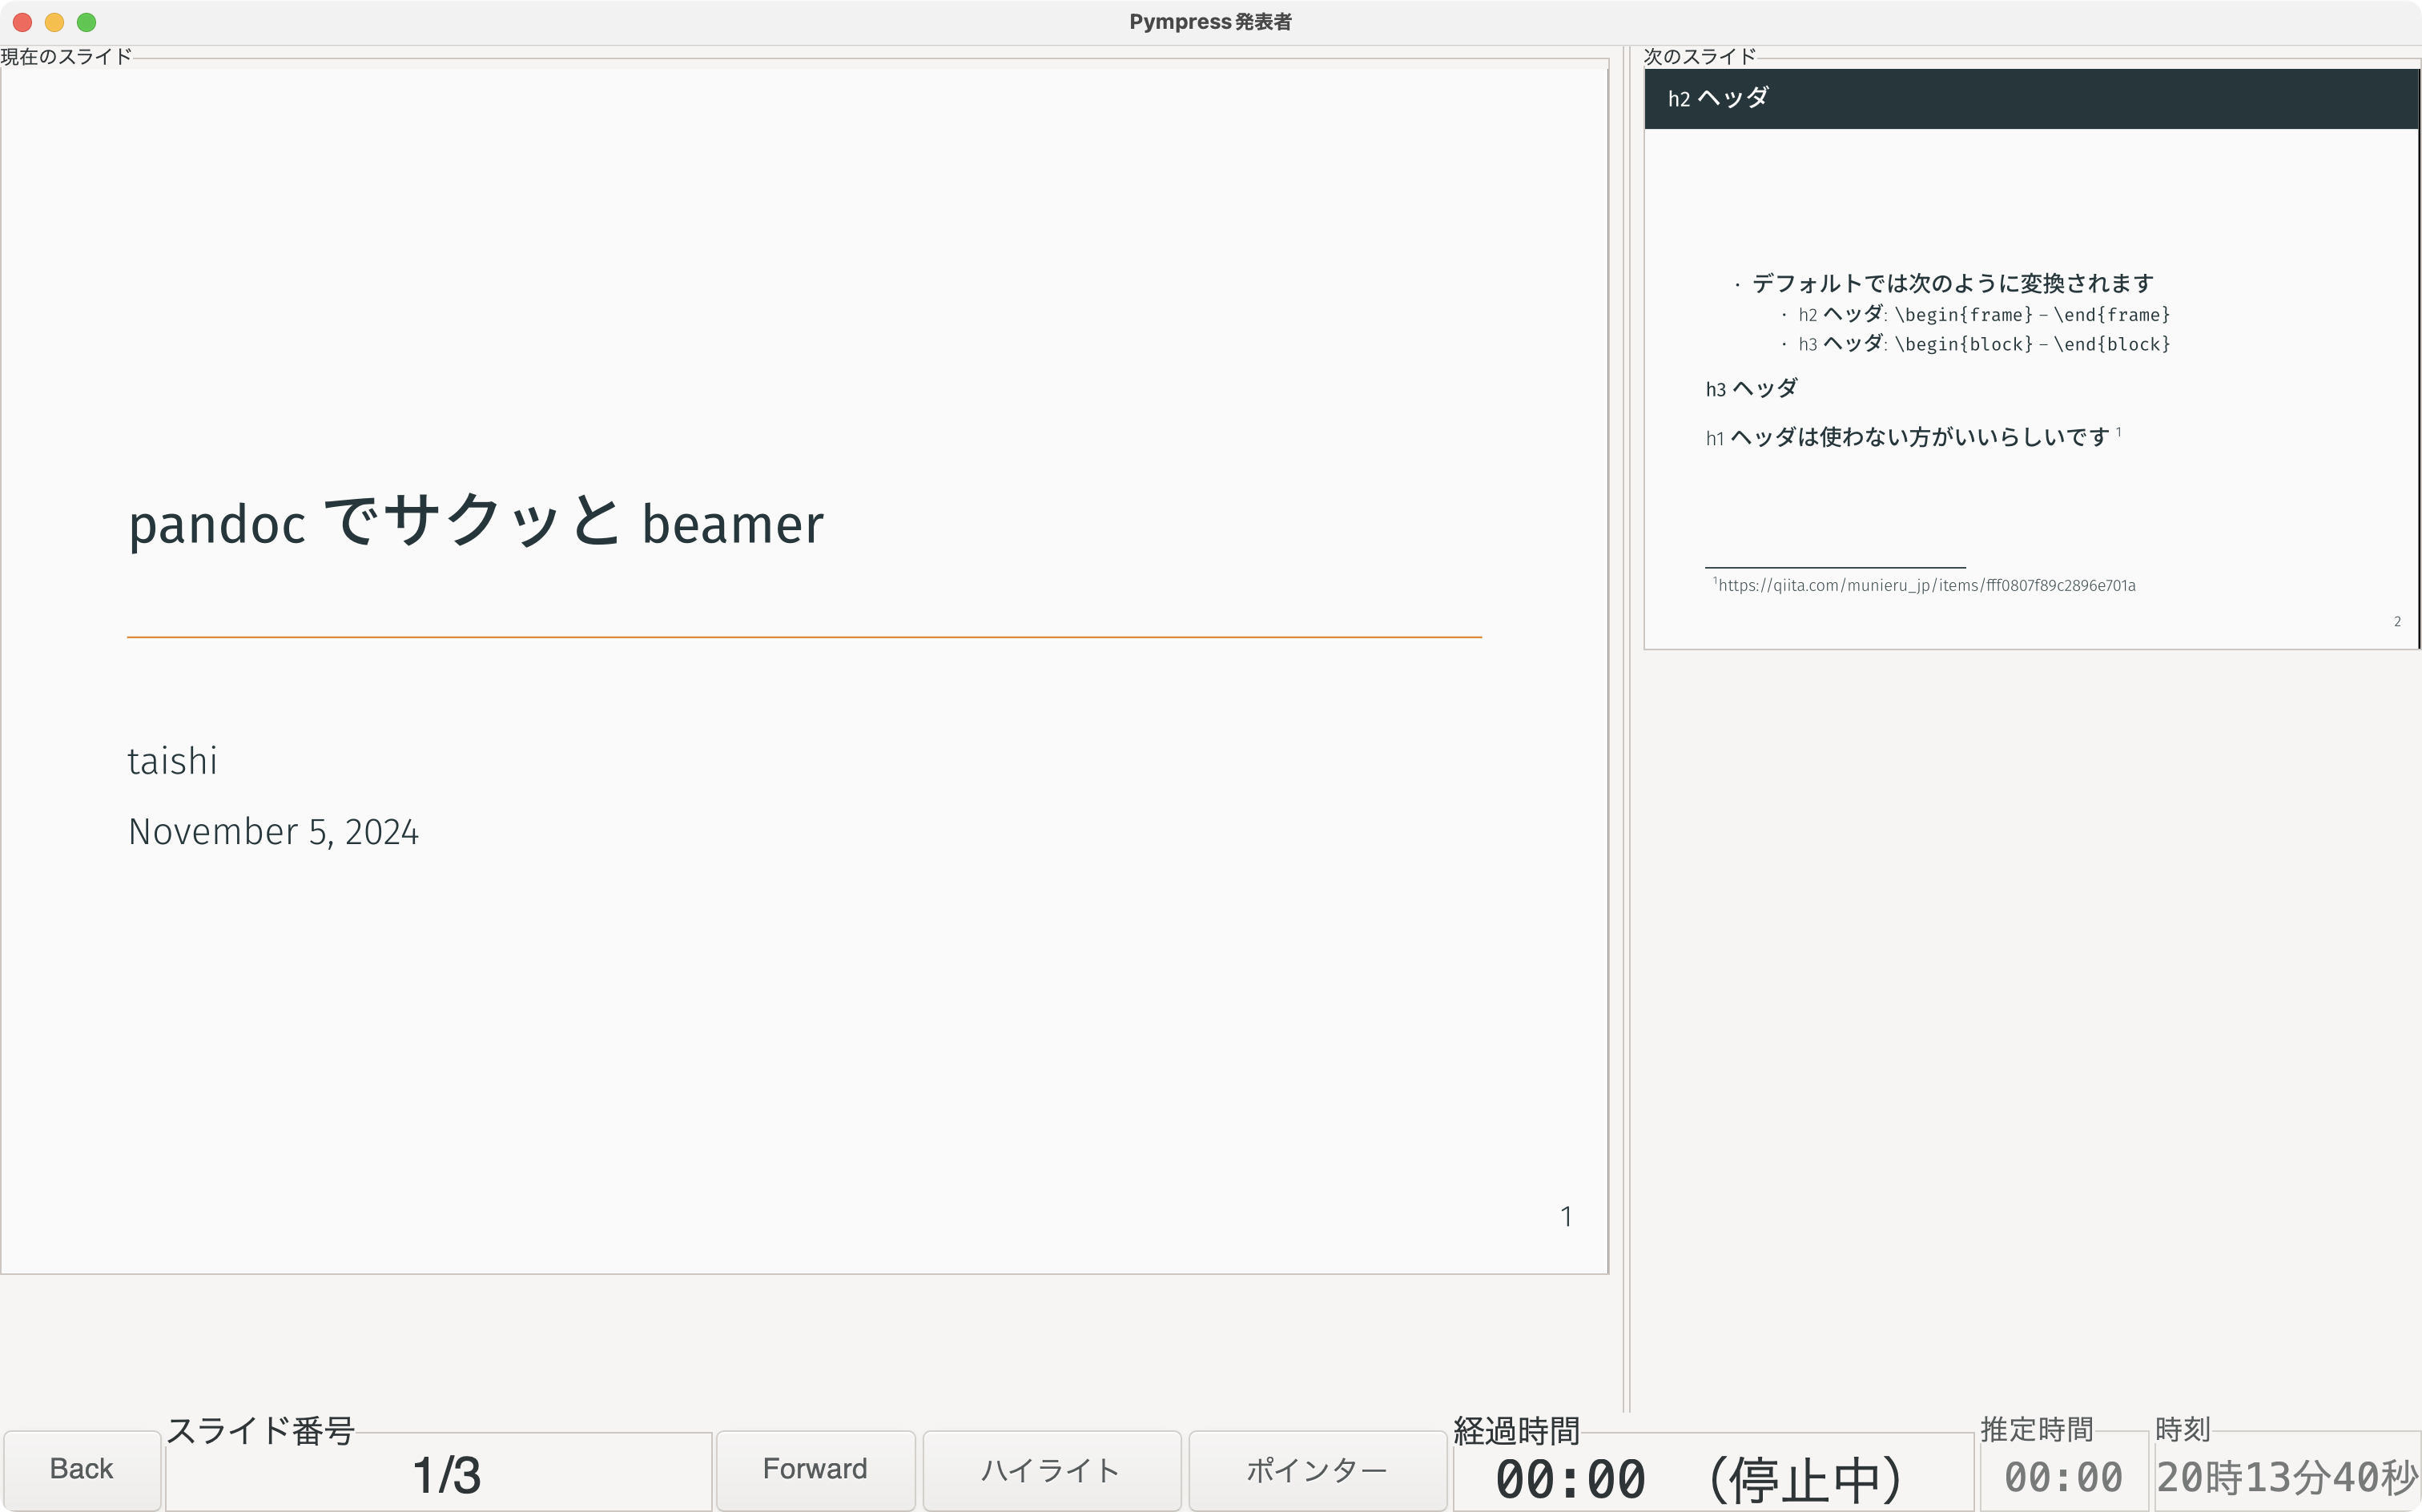Click the Back button
Image resolution: width=2422 pixels, height=1512 pixels.
[81, 1469]
